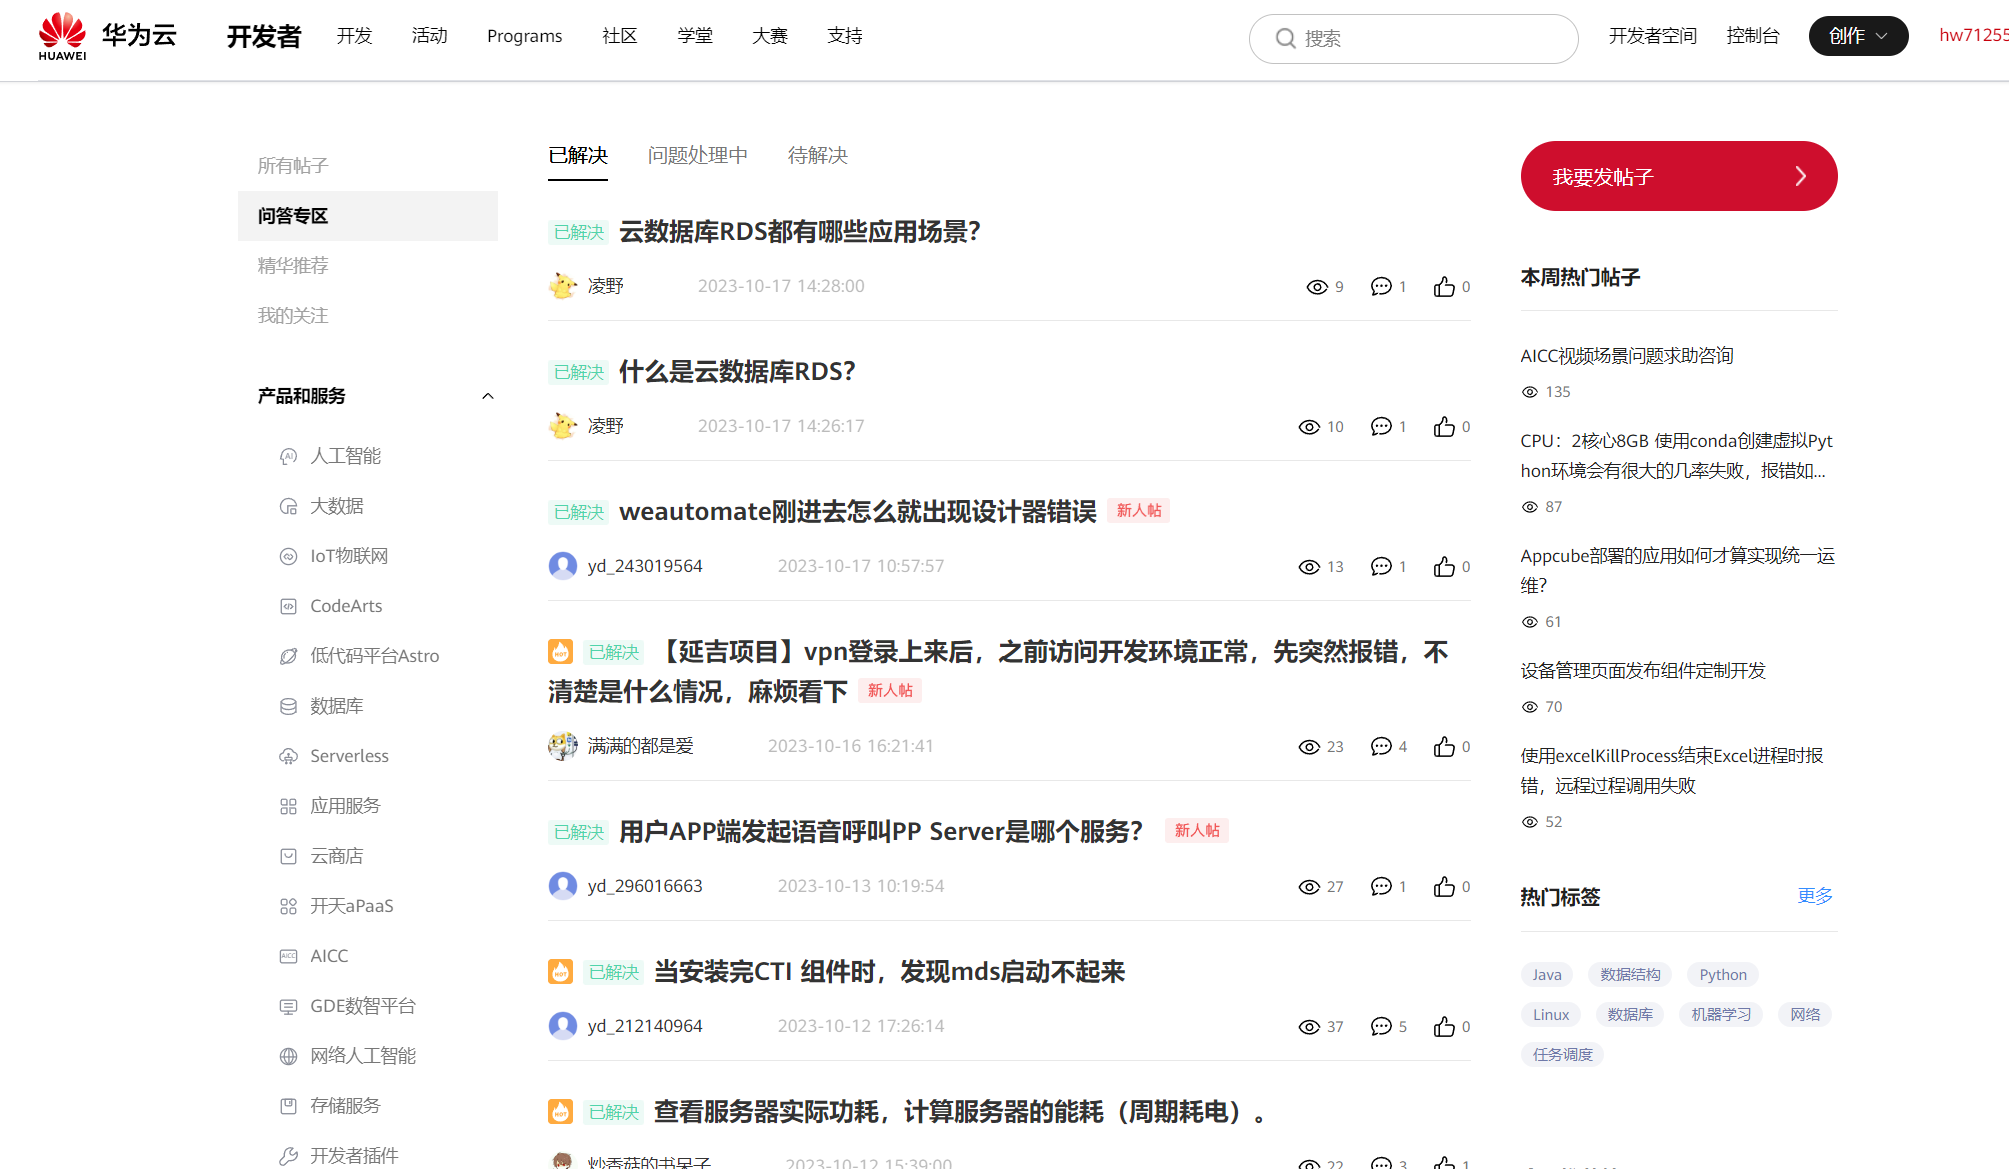Open 设备管理页面发布组件定制开发 hot post
Screen dimensions: 2009x1169
point(1643,671)
